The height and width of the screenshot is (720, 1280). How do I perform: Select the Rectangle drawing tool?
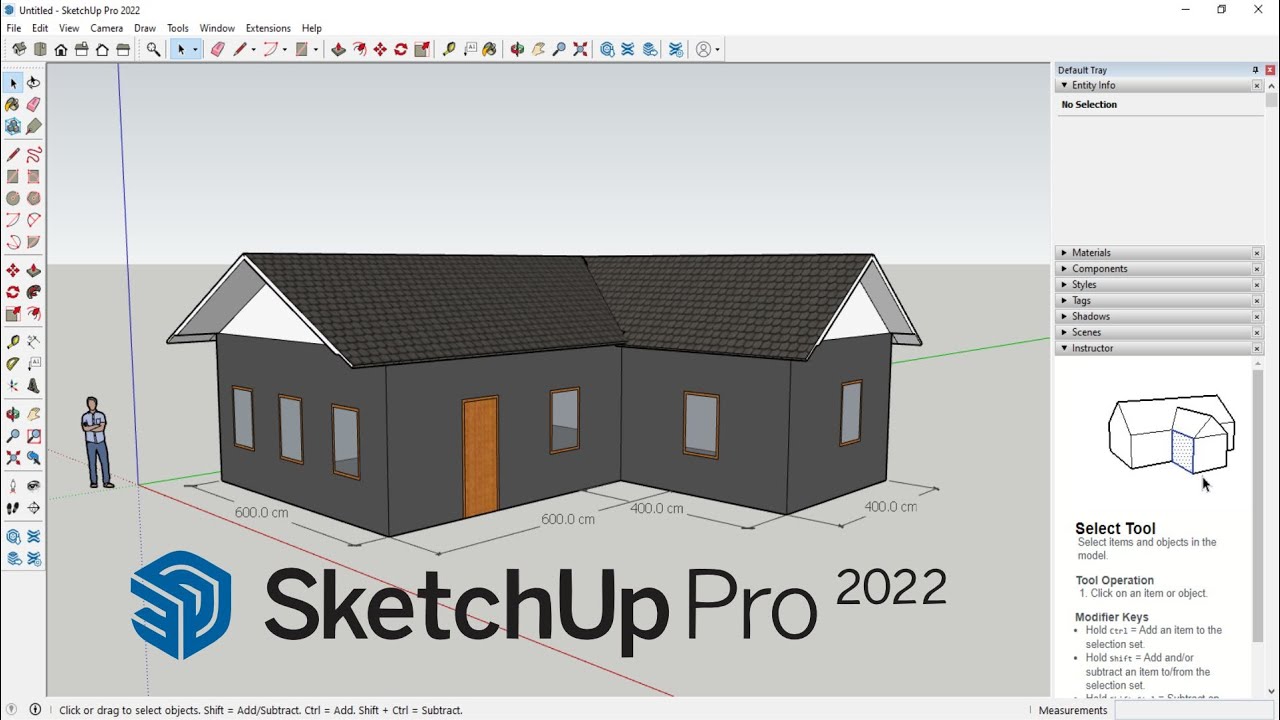coord(13,175)
